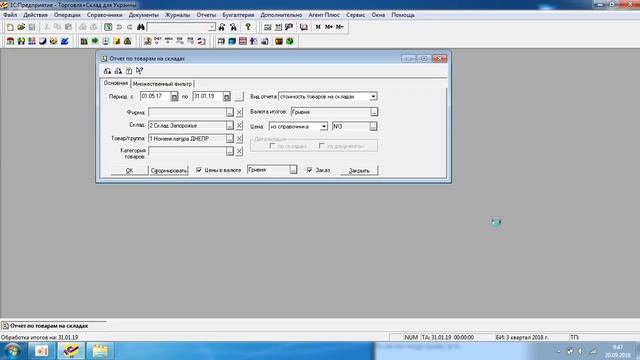This screenshot has height=360, width=640.
Task: Open the Сервис menu
Action: (x=356, y=15)
